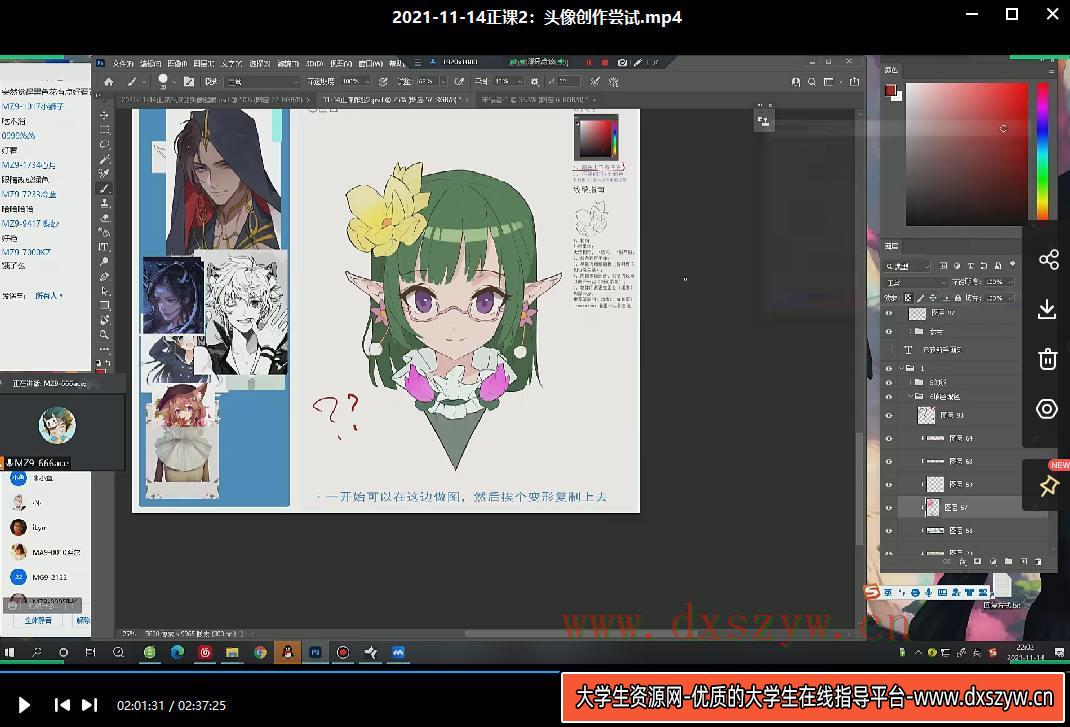
Task: Open the brush settings panel icon
Action: [x=190, y=82]
